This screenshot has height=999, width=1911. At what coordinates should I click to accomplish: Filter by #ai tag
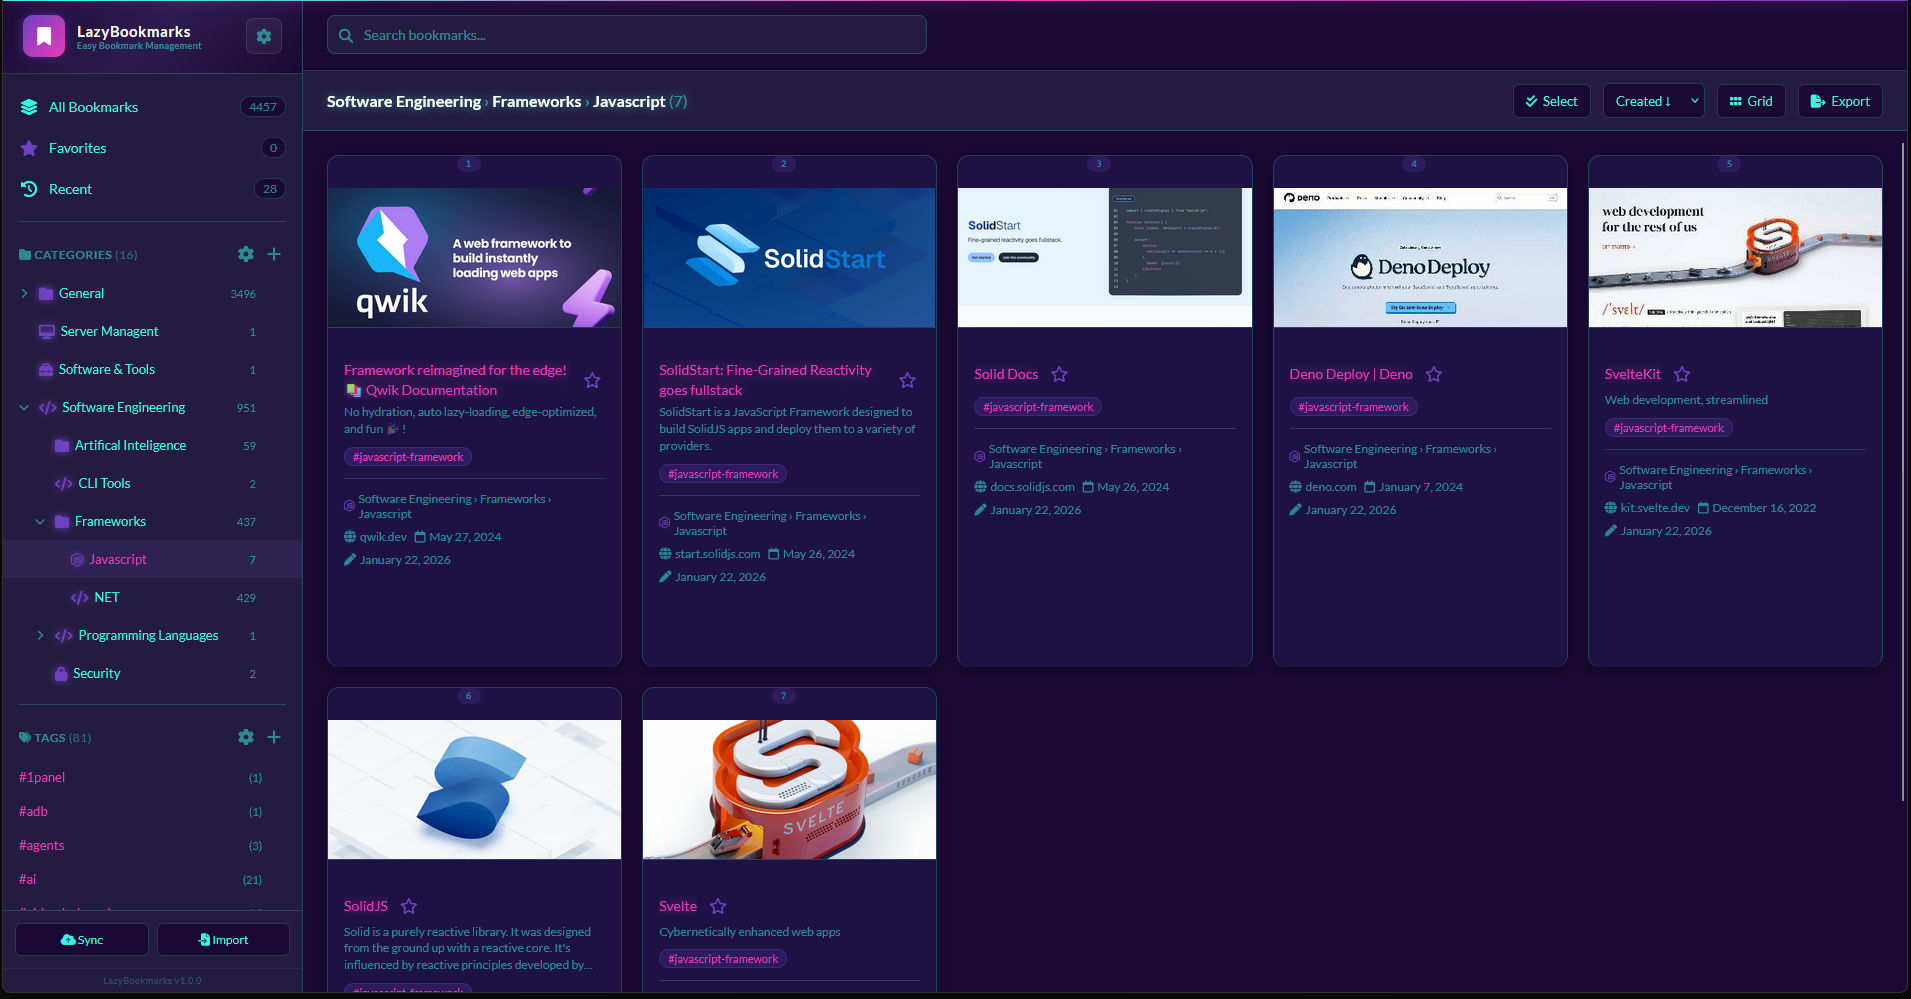[27, 879]
